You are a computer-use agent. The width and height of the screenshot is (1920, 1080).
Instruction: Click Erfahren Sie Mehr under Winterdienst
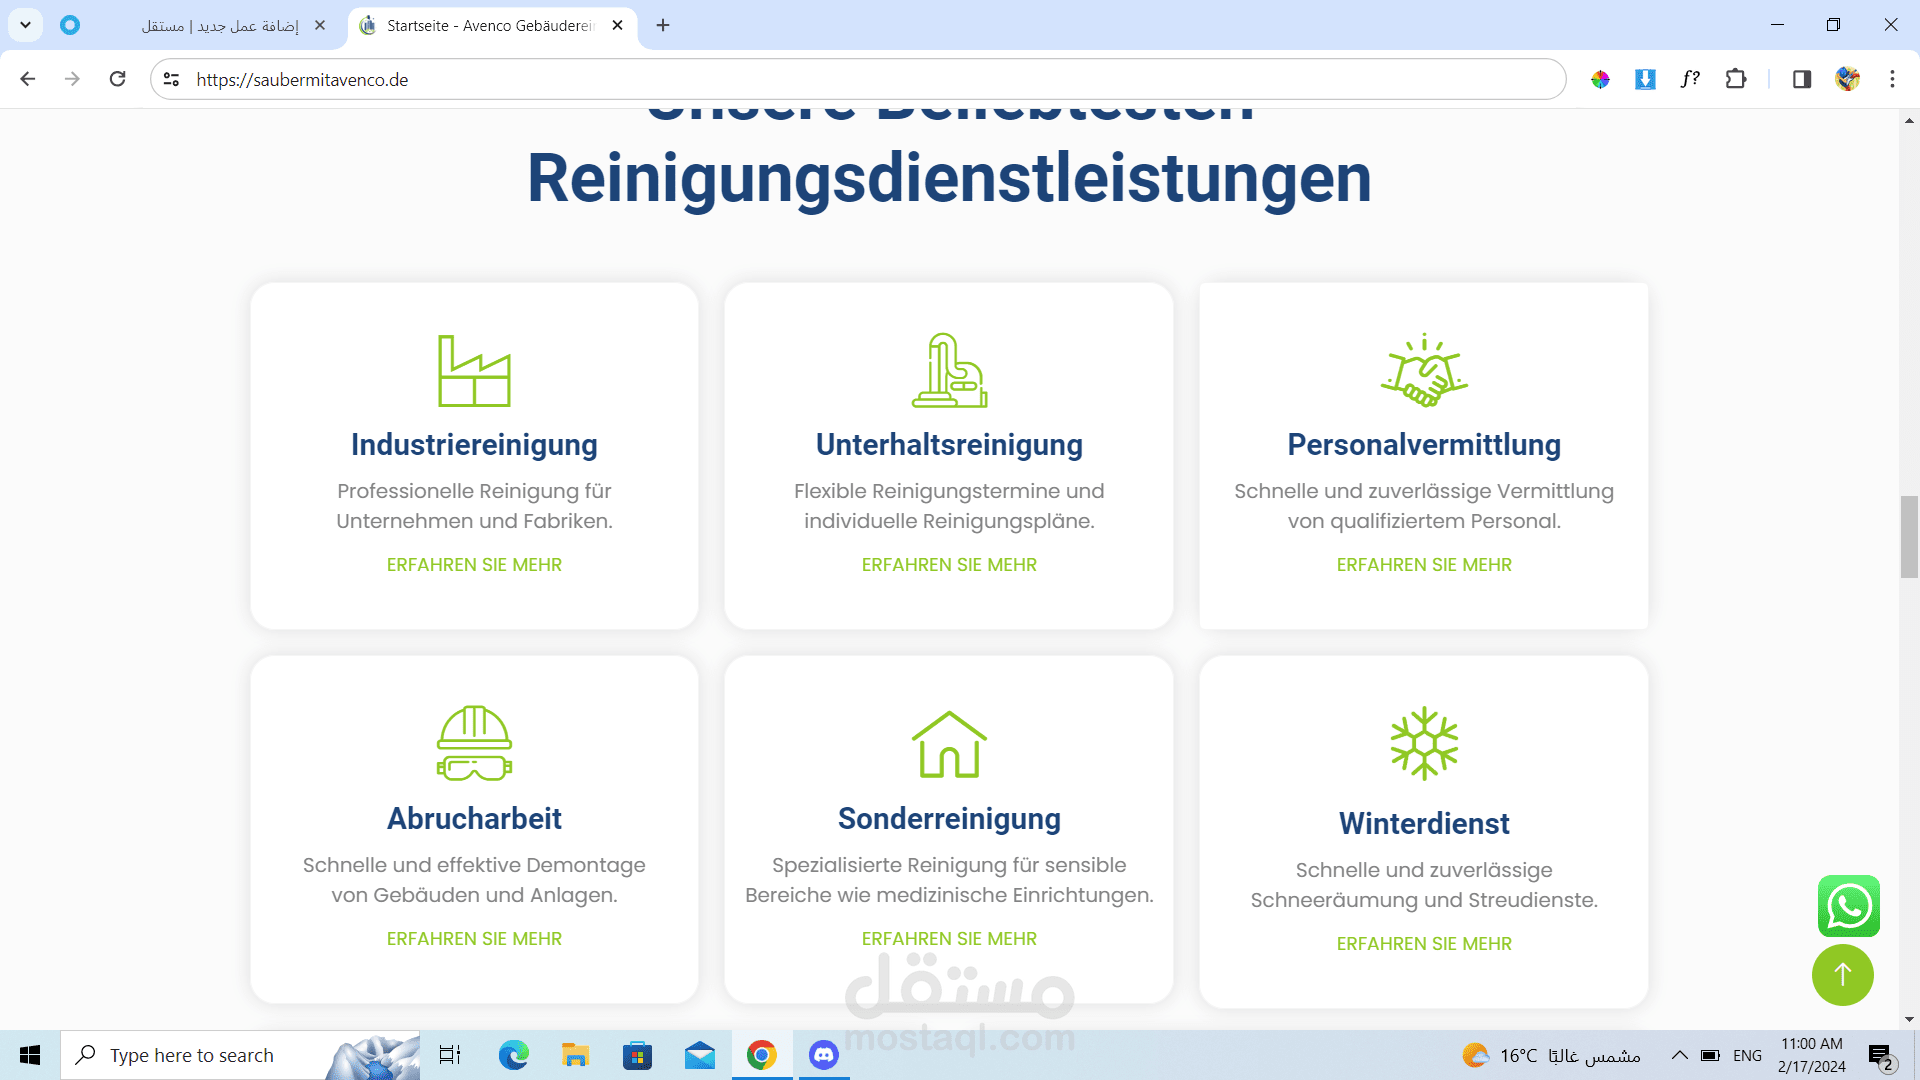pos(1424,944)
